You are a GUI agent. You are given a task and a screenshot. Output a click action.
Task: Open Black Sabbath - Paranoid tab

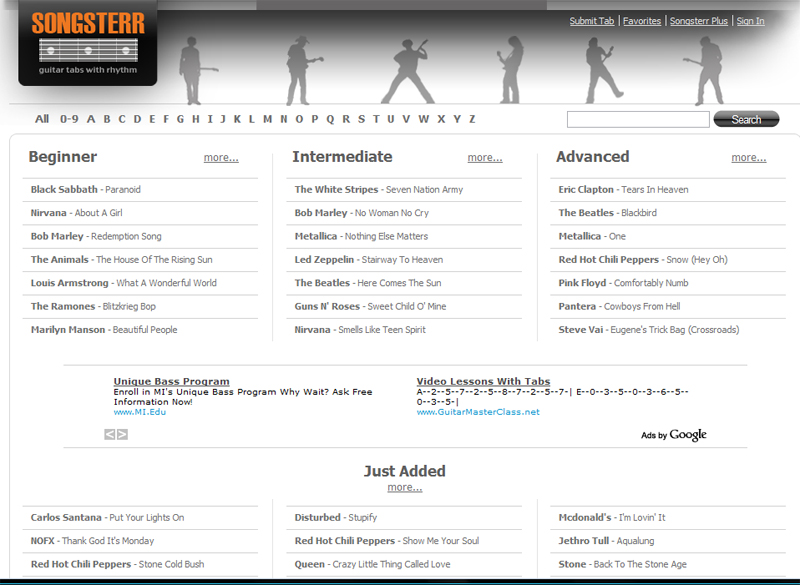coord(86,190)
